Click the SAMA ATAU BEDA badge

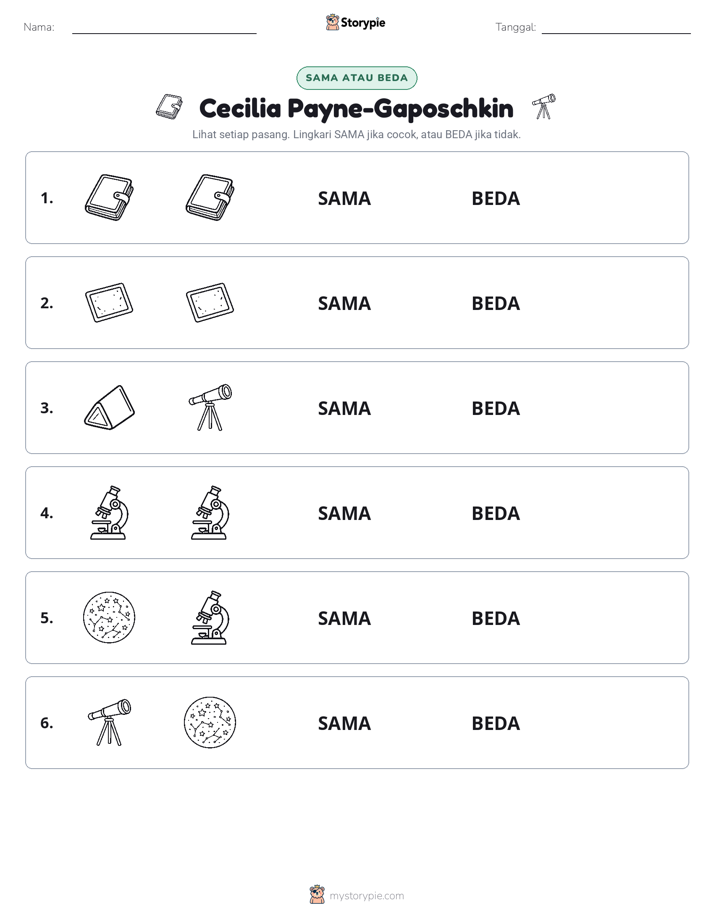(356, 78)
